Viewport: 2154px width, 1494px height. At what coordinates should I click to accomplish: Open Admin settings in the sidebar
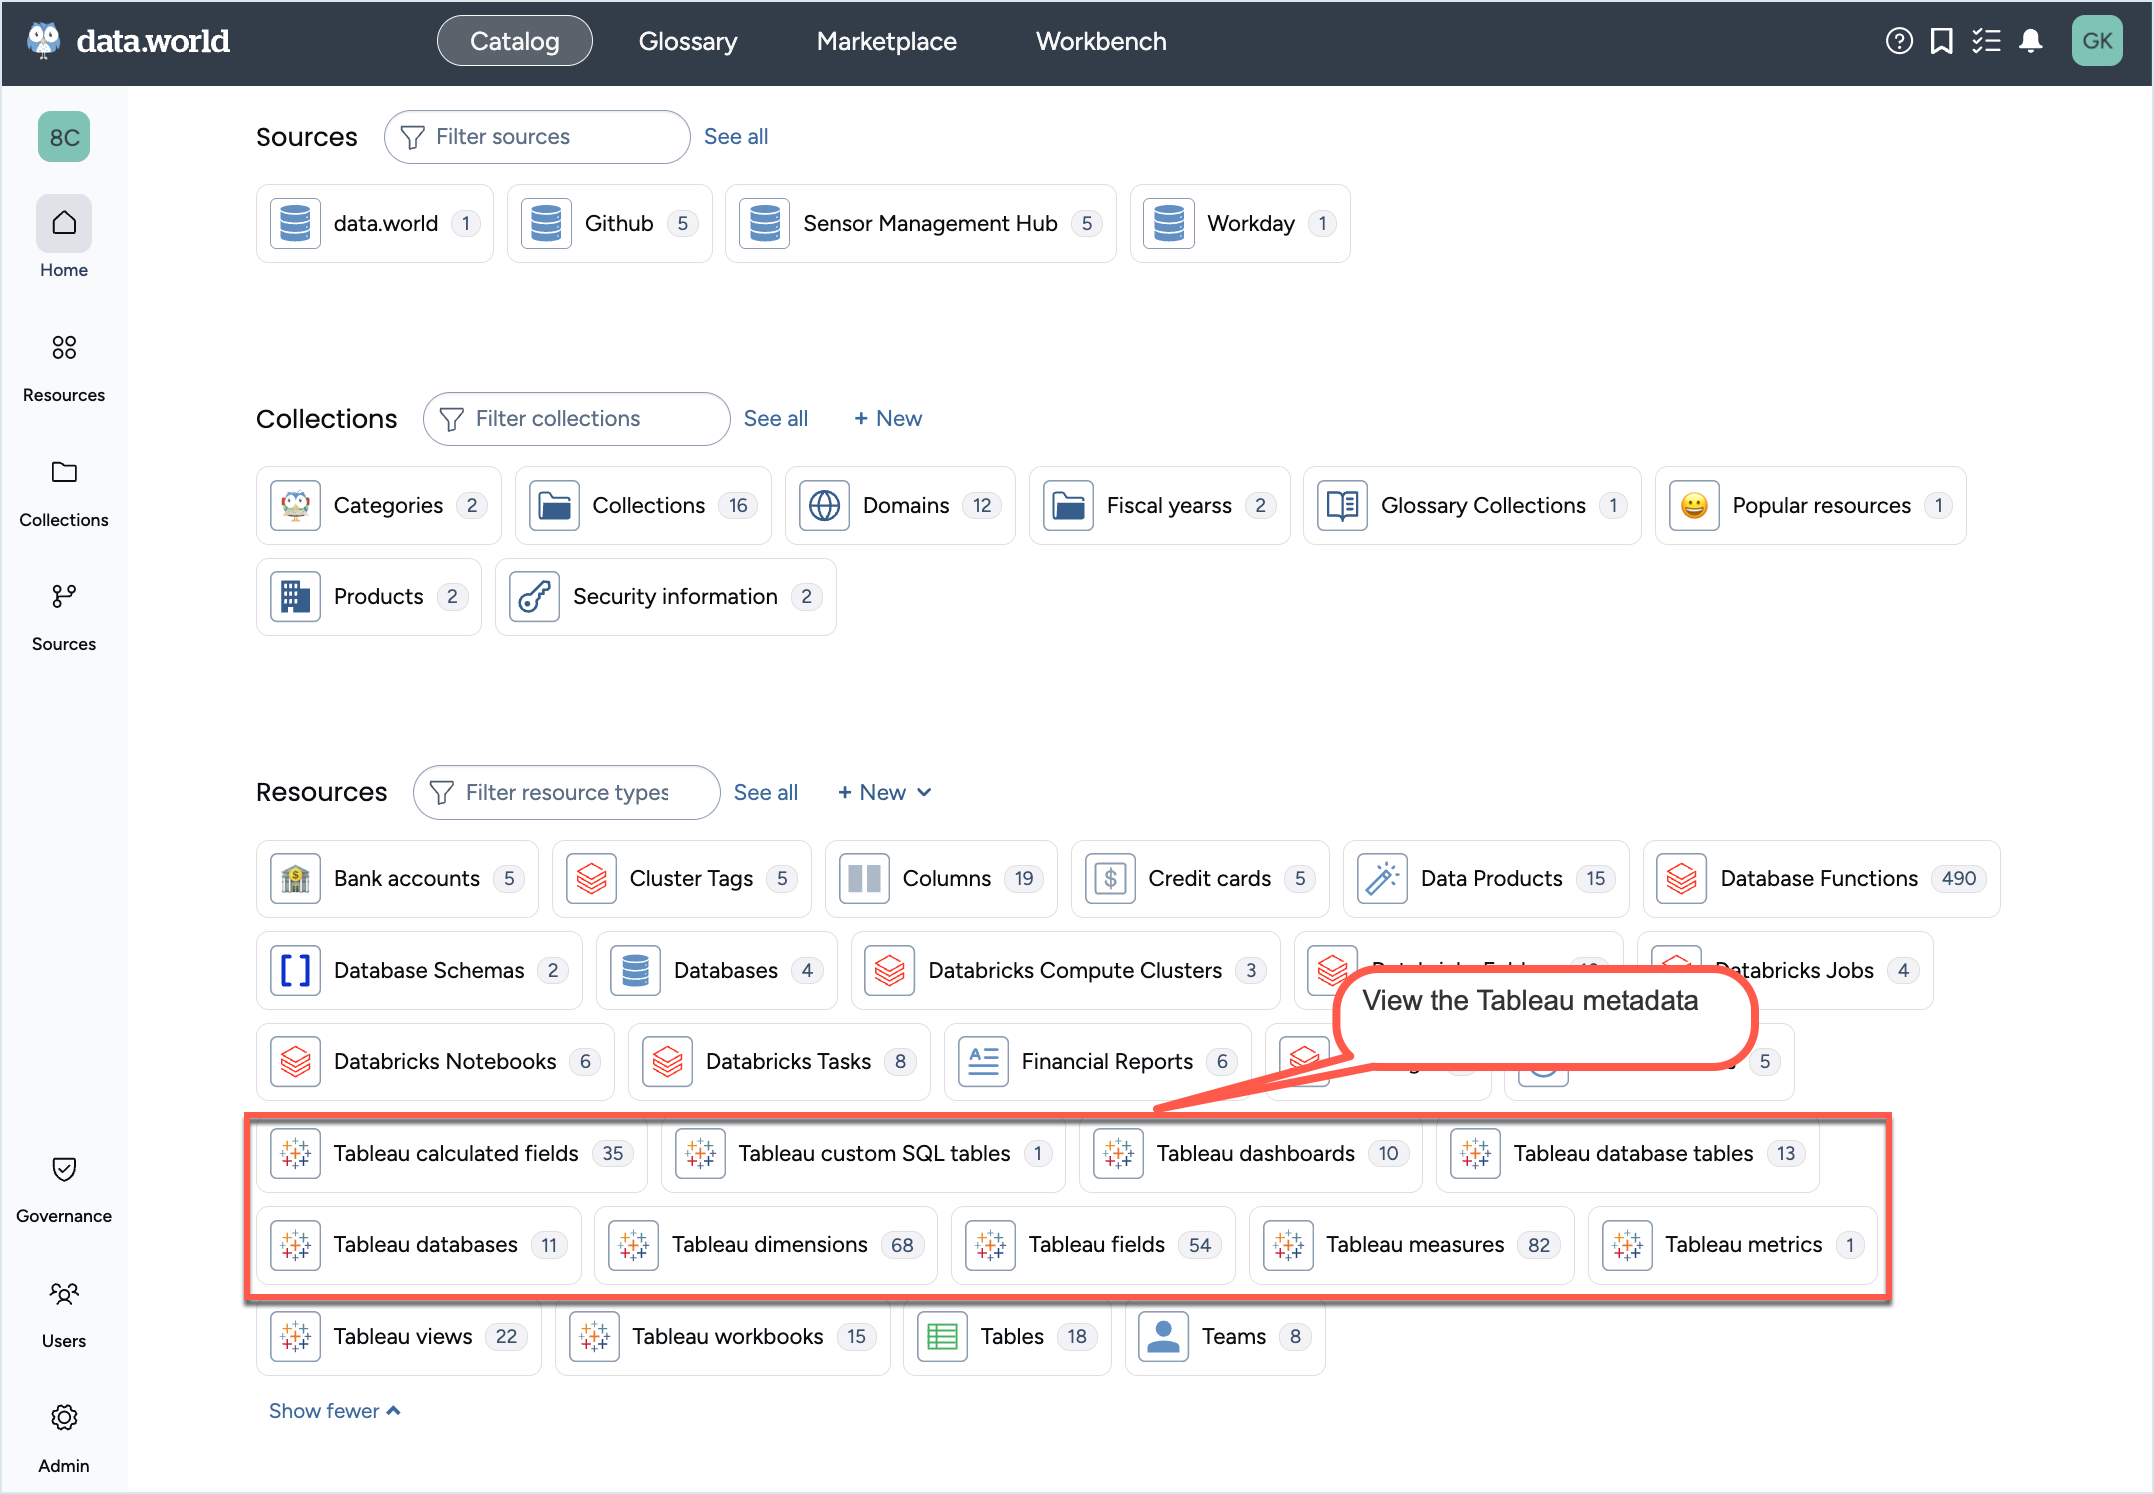(x=63, y=1433)
